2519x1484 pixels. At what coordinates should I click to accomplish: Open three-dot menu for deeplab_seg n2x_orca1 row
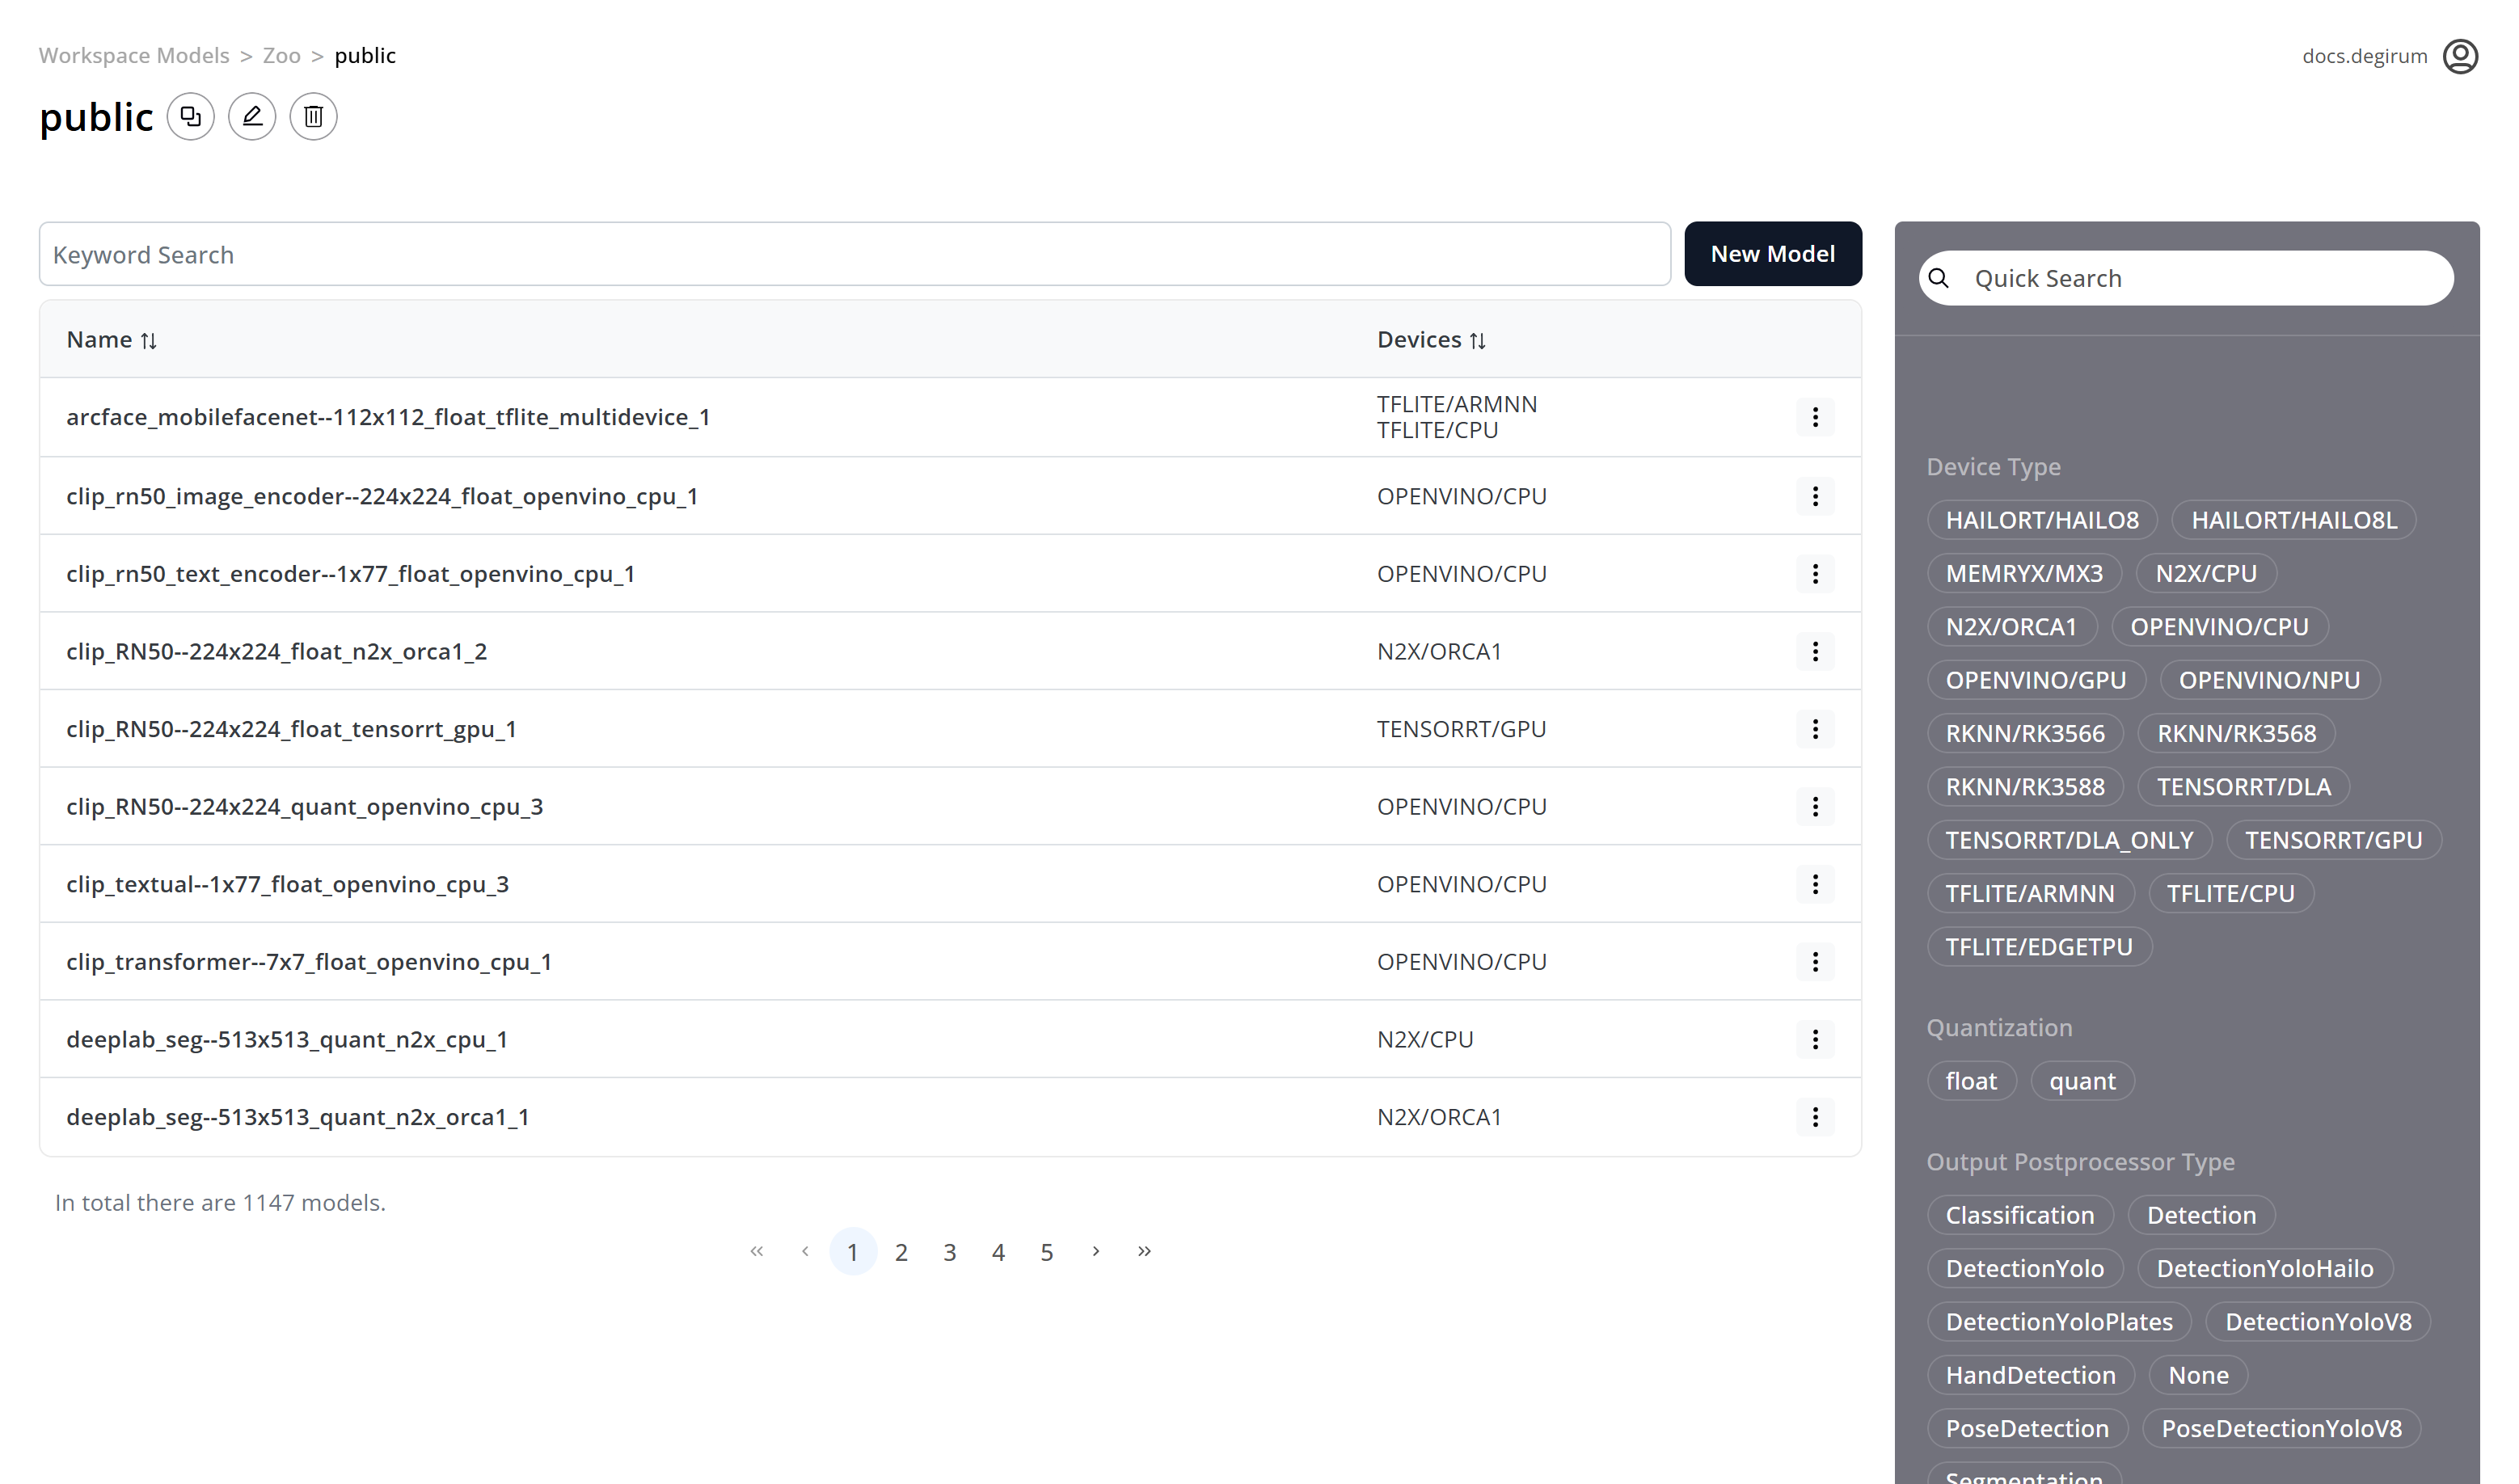[1815, 1117]
